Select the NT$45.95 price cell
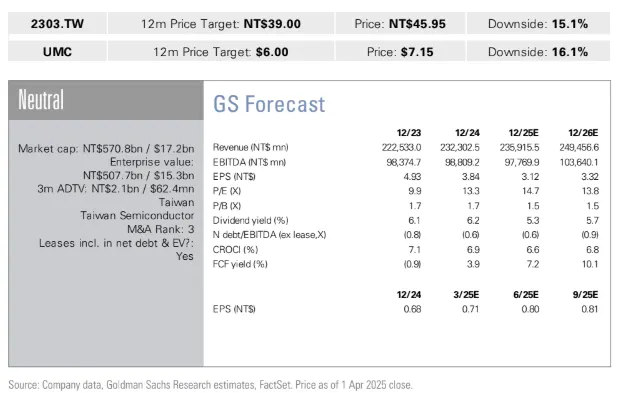The height and width of the screenshot is (394, 619). [400, 23]
